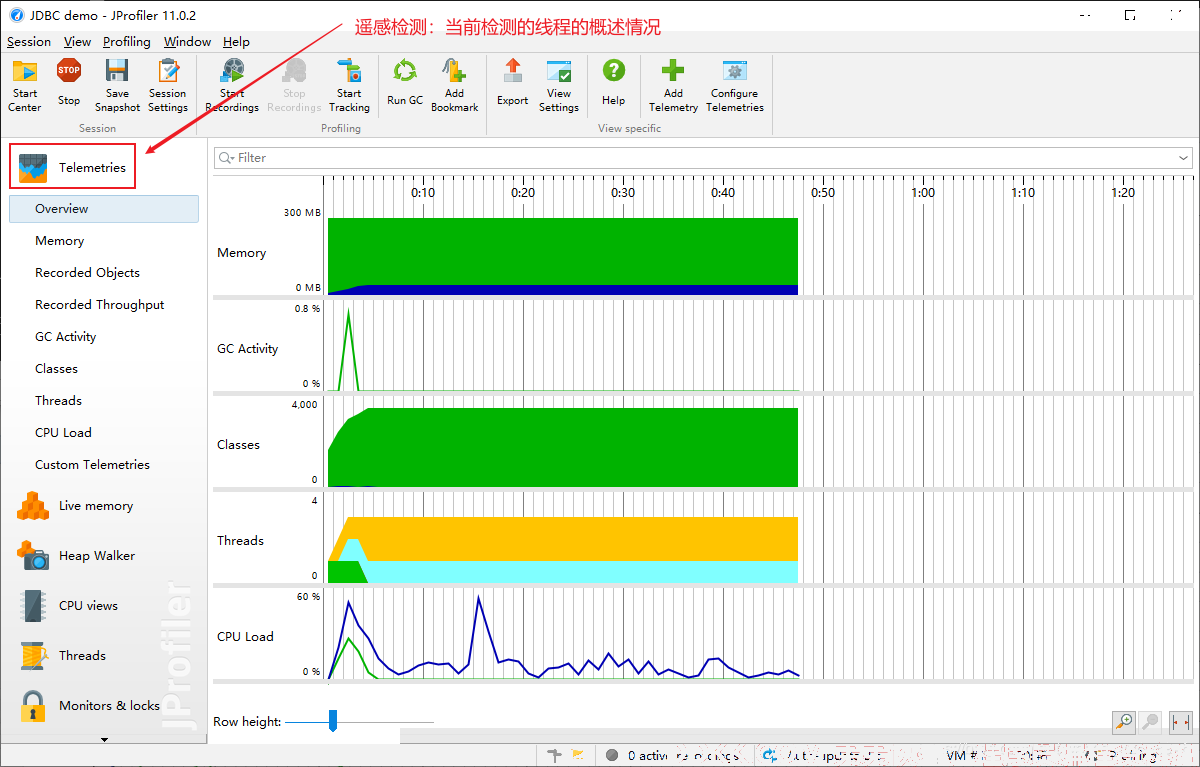The image size is (1200, 767).
Task: Click the pin icon in status bar
Action: 556,755
